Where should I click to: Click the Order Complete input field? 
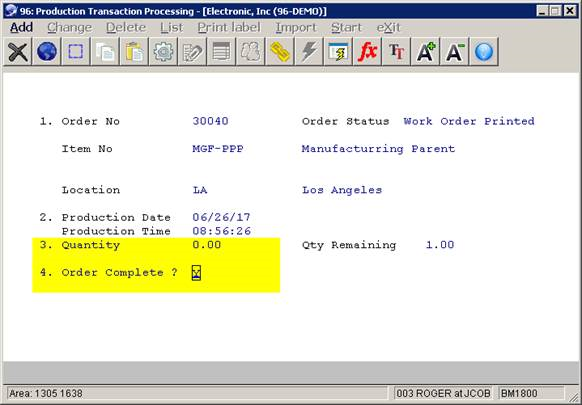[196, 273]
